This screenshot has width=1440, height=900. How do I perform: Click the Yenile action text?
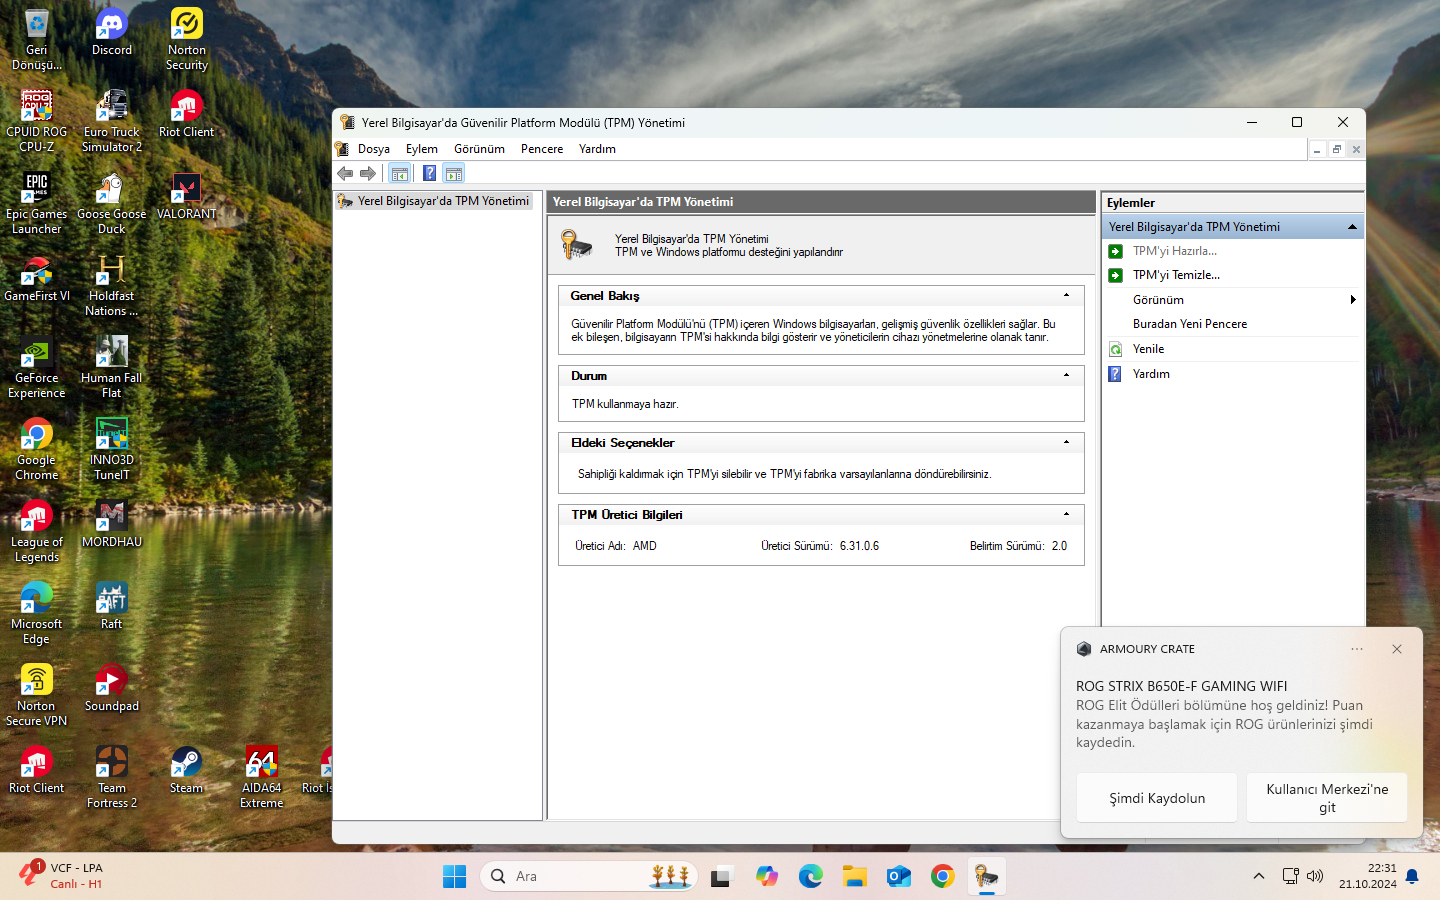pyautogui.click(x=1148, y=349)
